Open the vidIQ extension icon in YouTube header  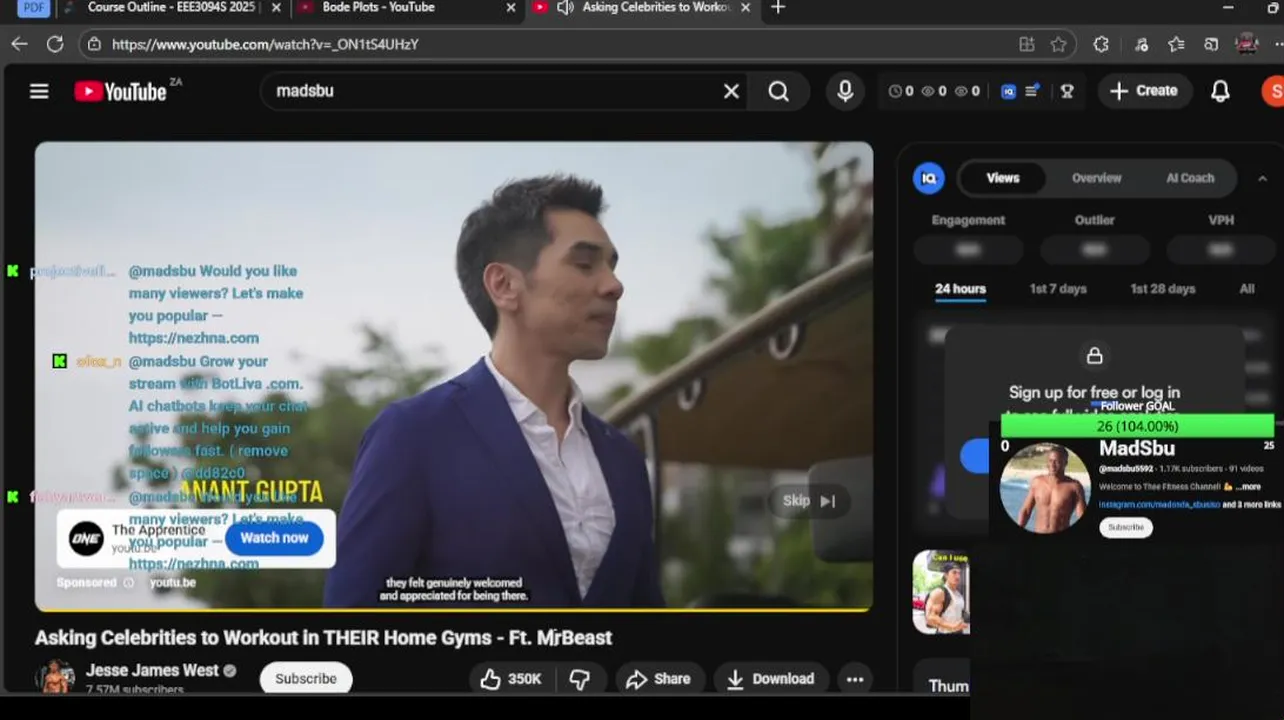[1009, 91]
